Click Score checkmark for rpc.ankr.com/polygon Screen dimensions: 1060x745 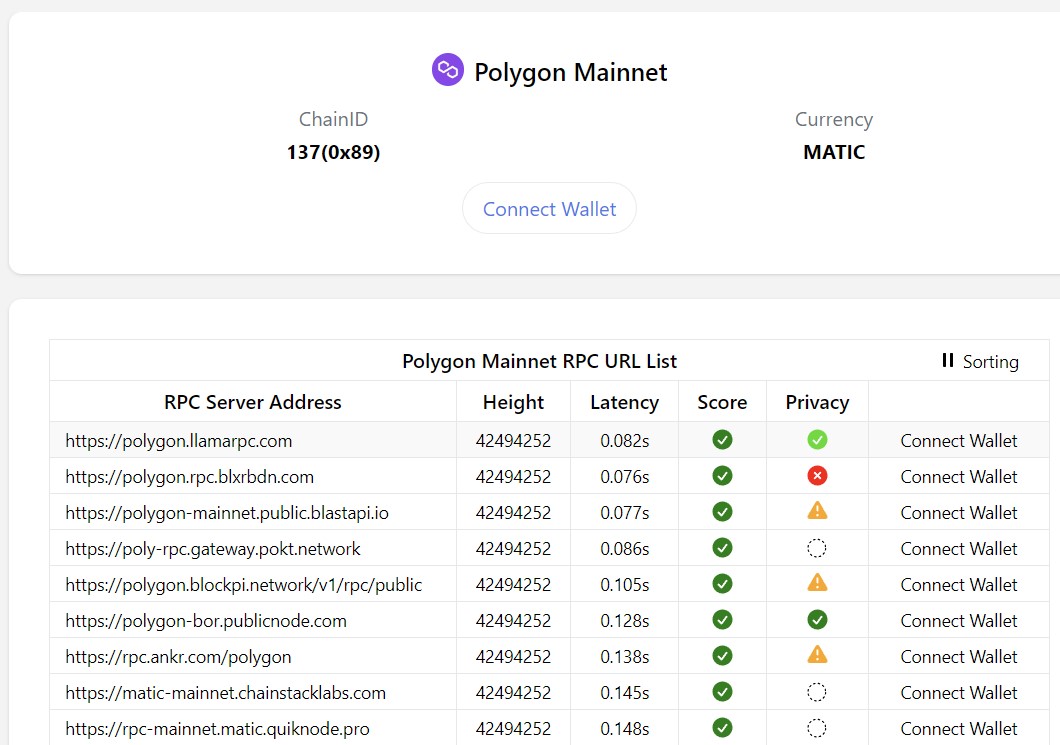(x=722, y=656)
